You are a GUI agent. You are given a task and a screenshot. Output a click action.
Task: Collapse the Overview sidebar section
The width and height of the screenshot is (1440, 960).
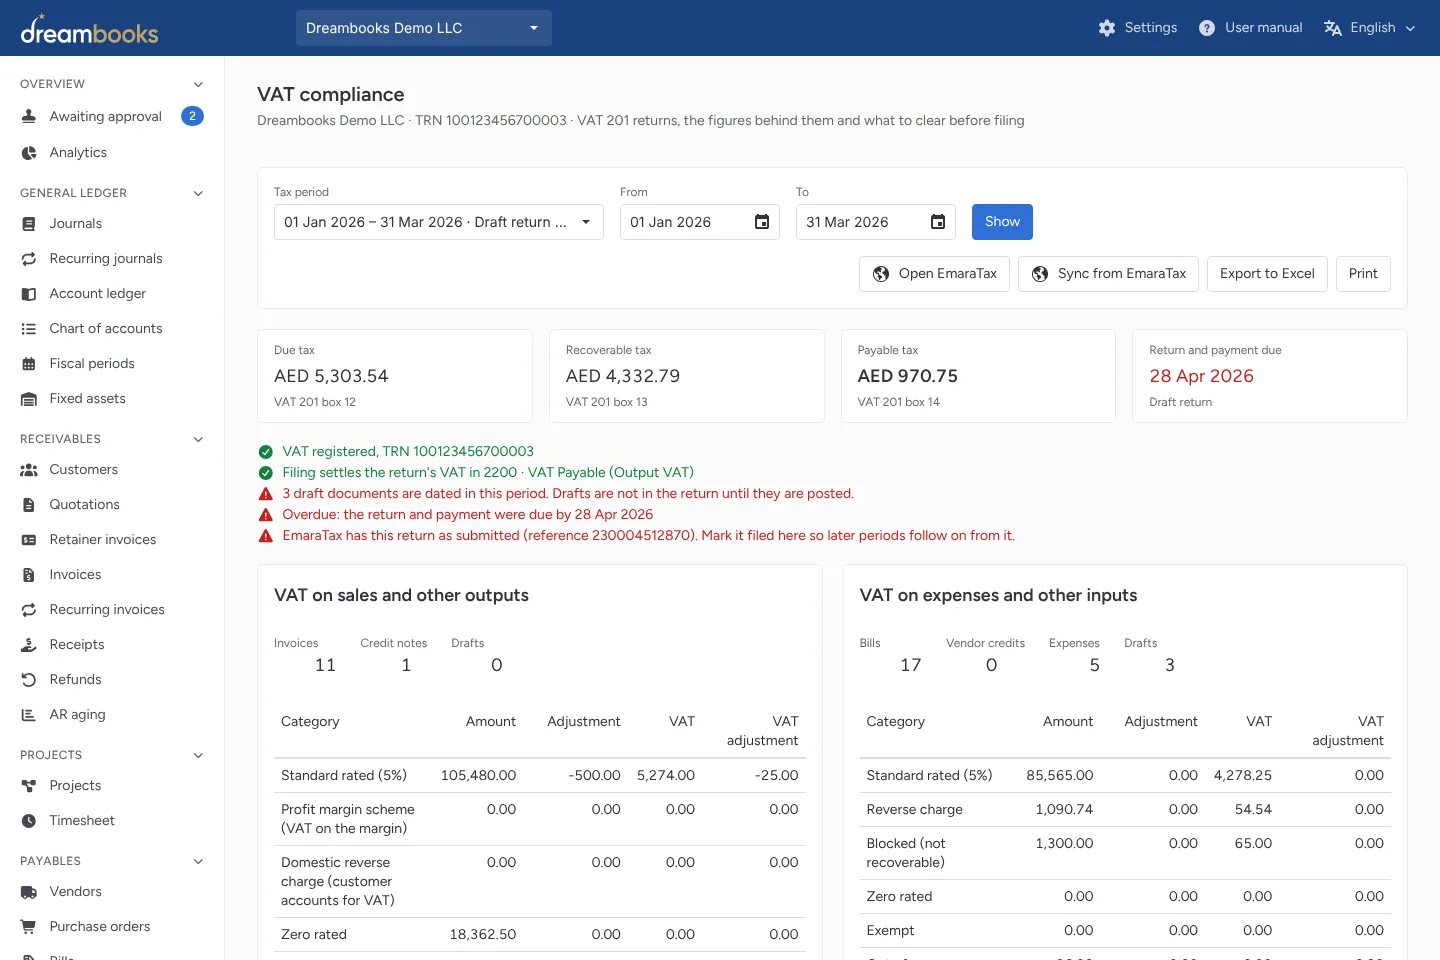pyautogui.click(x=198, y=84)
